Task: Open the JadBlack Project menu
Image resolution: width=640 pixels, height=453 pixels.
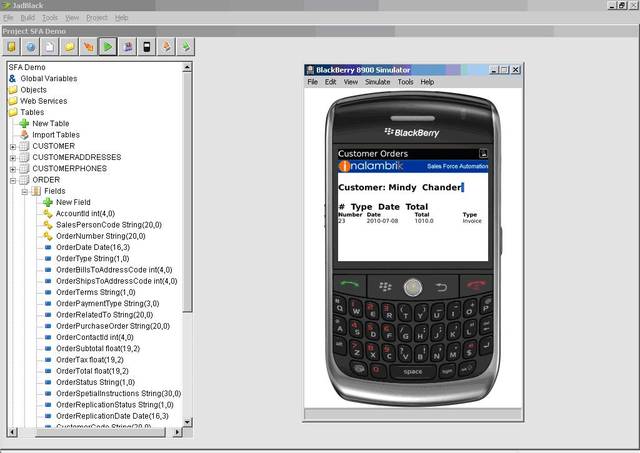Action: coord(97,18)
